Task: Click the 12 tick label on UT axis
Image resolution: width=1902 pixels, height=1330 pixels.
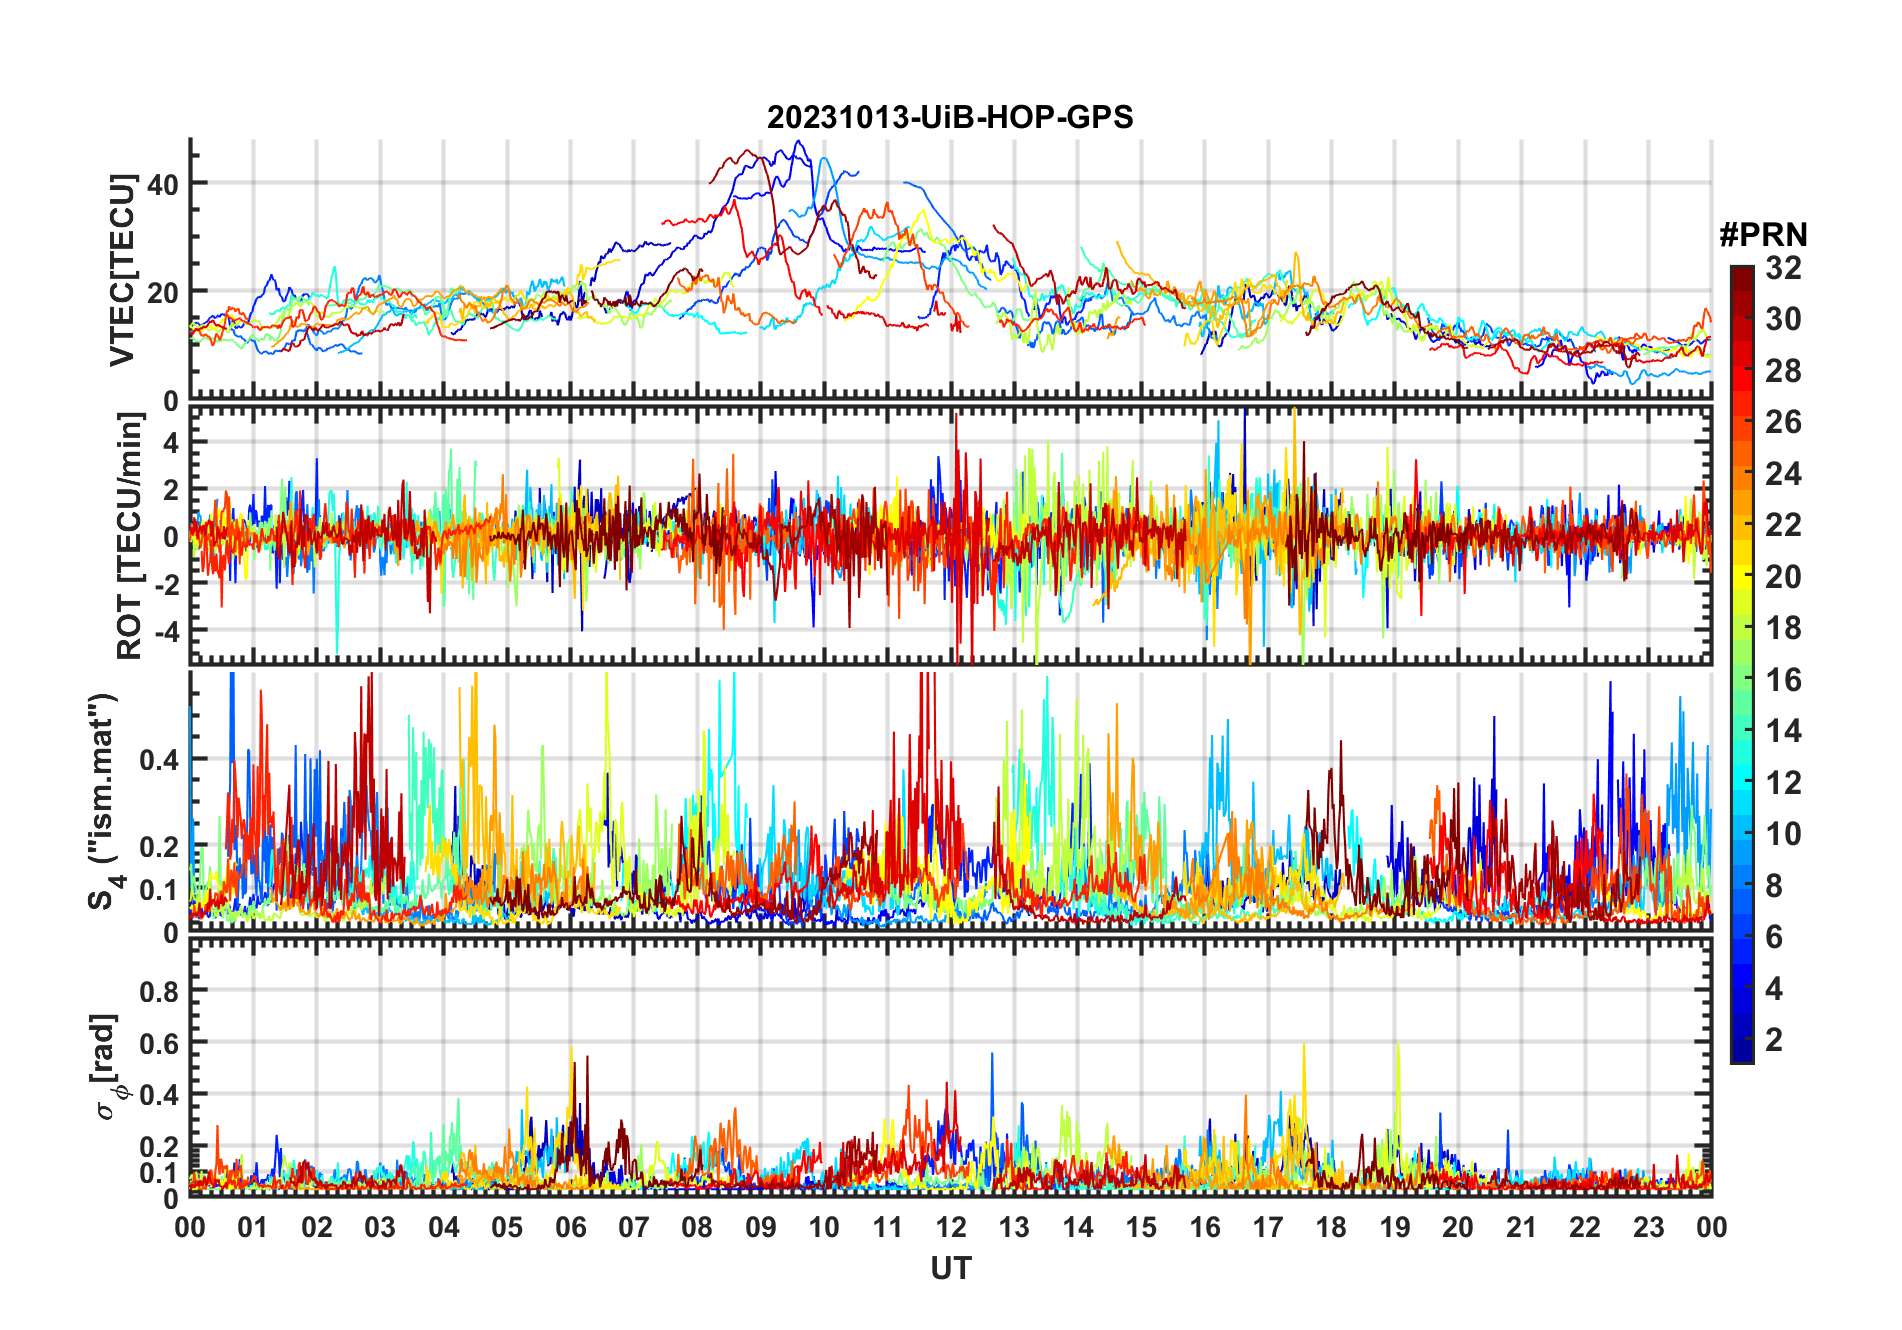Action: click(x=951, y=1227)
